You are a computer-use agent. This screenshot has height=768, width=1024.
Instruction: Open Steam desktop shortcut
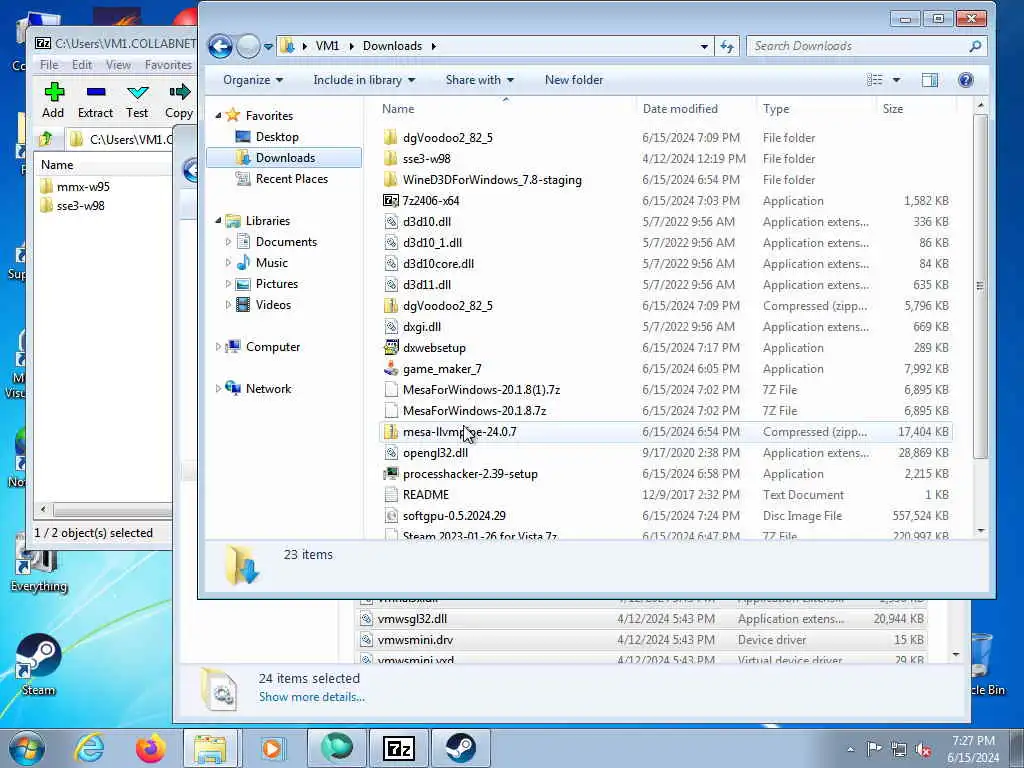[39, 665]
